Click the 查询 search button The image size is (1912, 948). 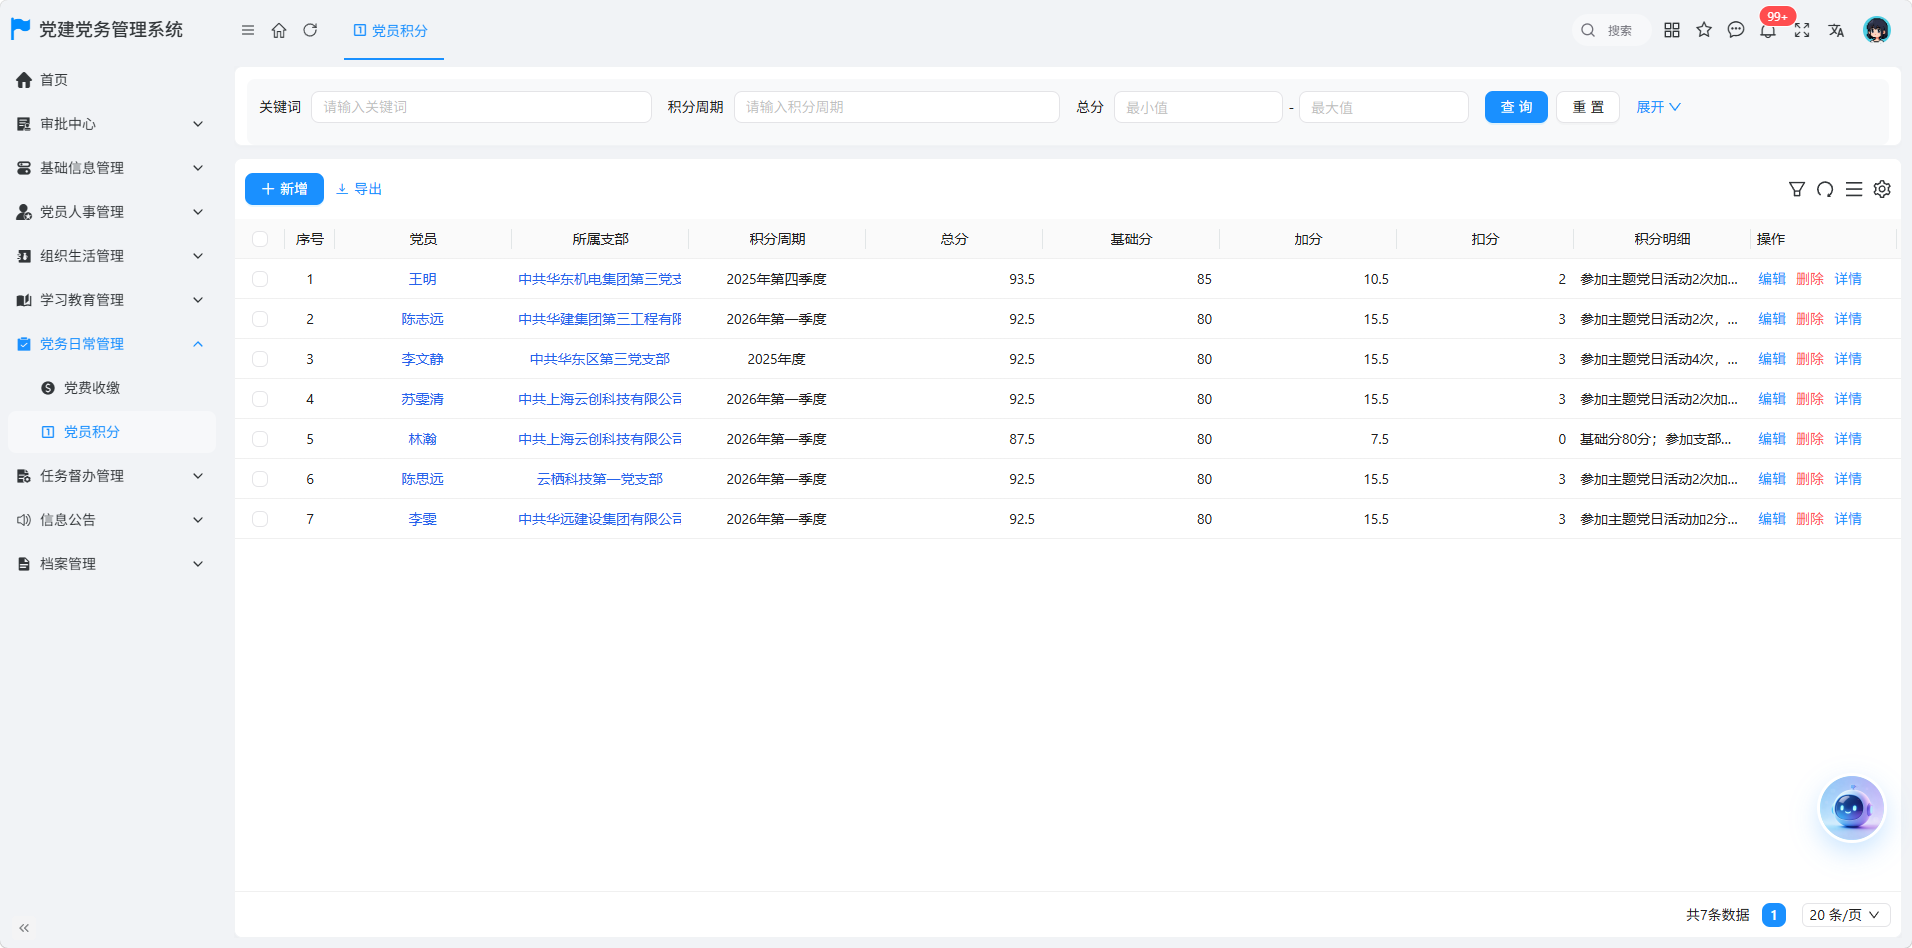coord(1516,107)
